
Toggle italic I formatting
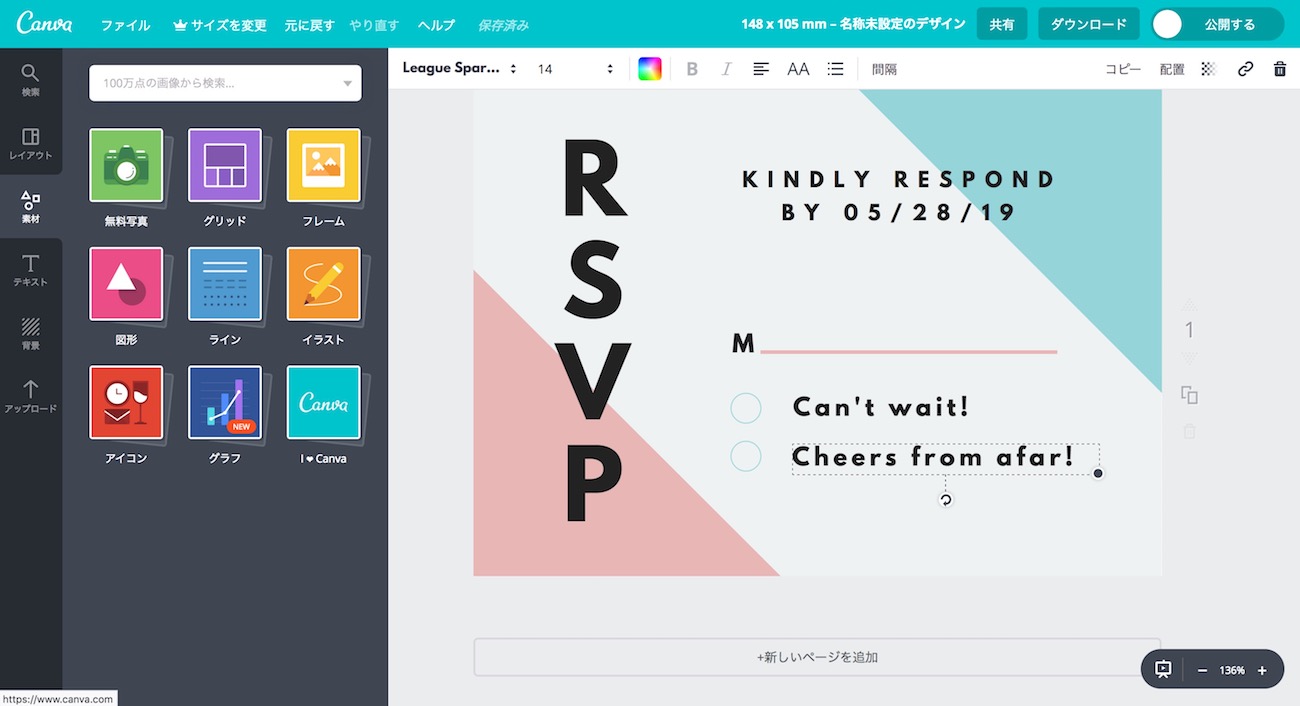click(727, 69)
